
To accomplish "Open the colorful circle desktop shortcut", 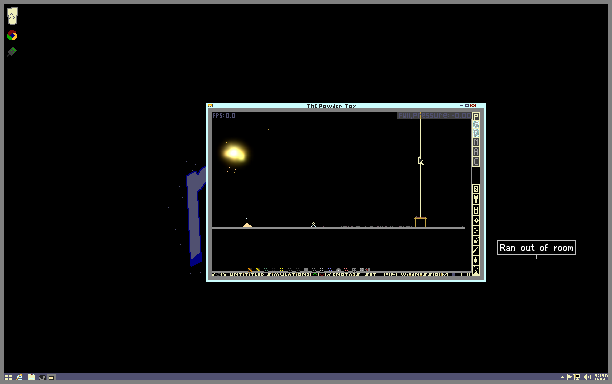I will pos(12,36).
